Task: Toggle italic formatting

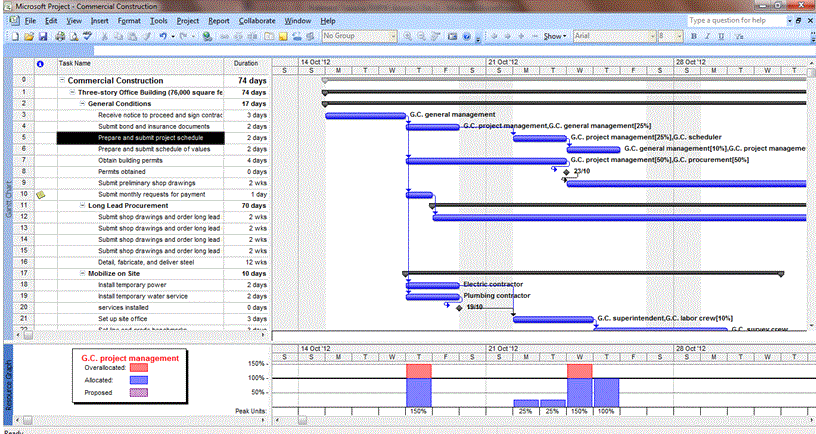Action: point(707,36)
